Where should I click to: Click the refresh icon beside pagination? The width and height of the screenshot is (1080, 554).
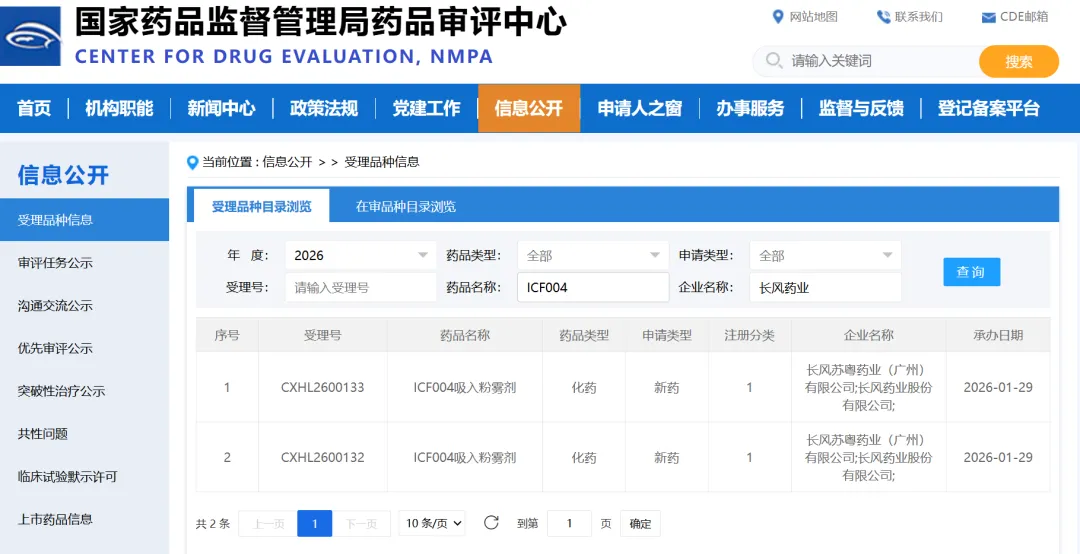coord(491,523)
